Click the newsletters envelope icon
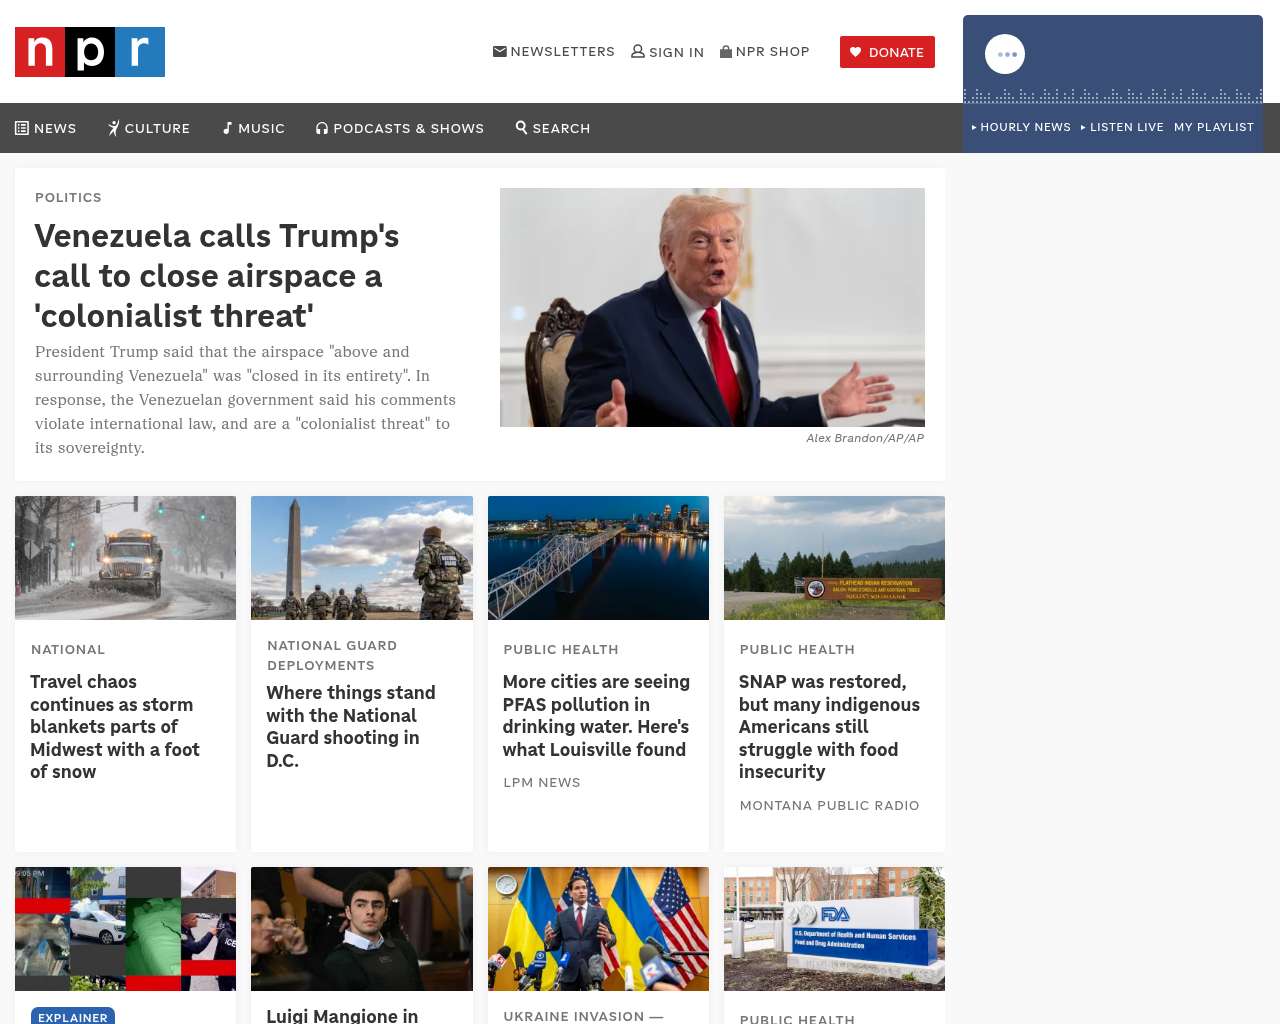The width and height of the screenshot is (1280, 1024). pos(500,51)
